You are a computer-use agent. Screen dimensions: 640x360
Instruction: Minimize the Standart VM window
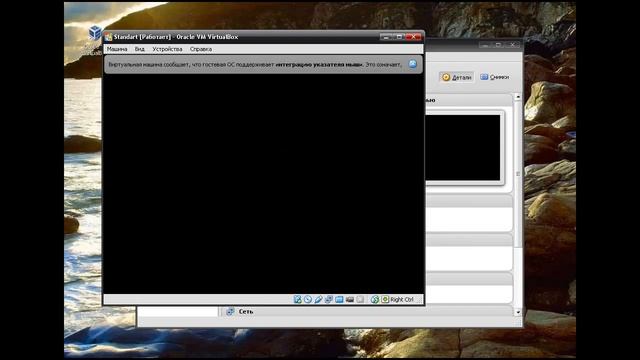386,37
